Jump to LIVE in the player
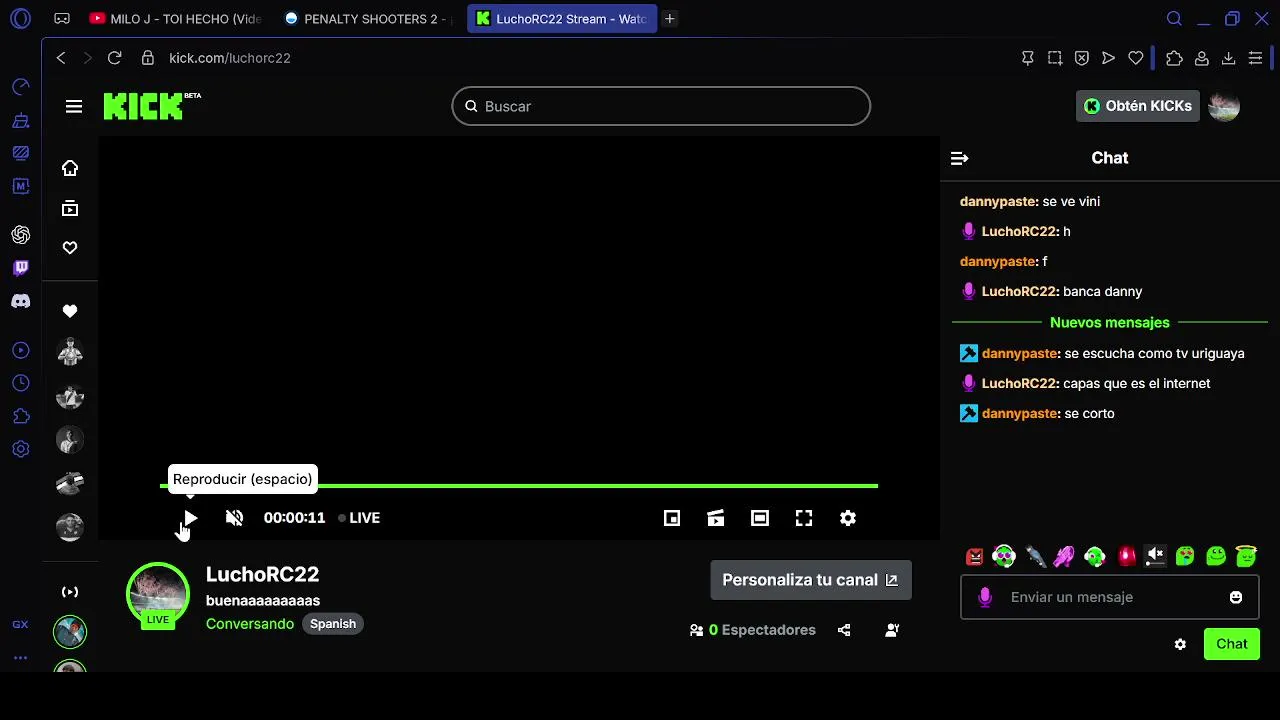Screen dimensions: 1280x720 pyautogui.click(x=359, y=518)
